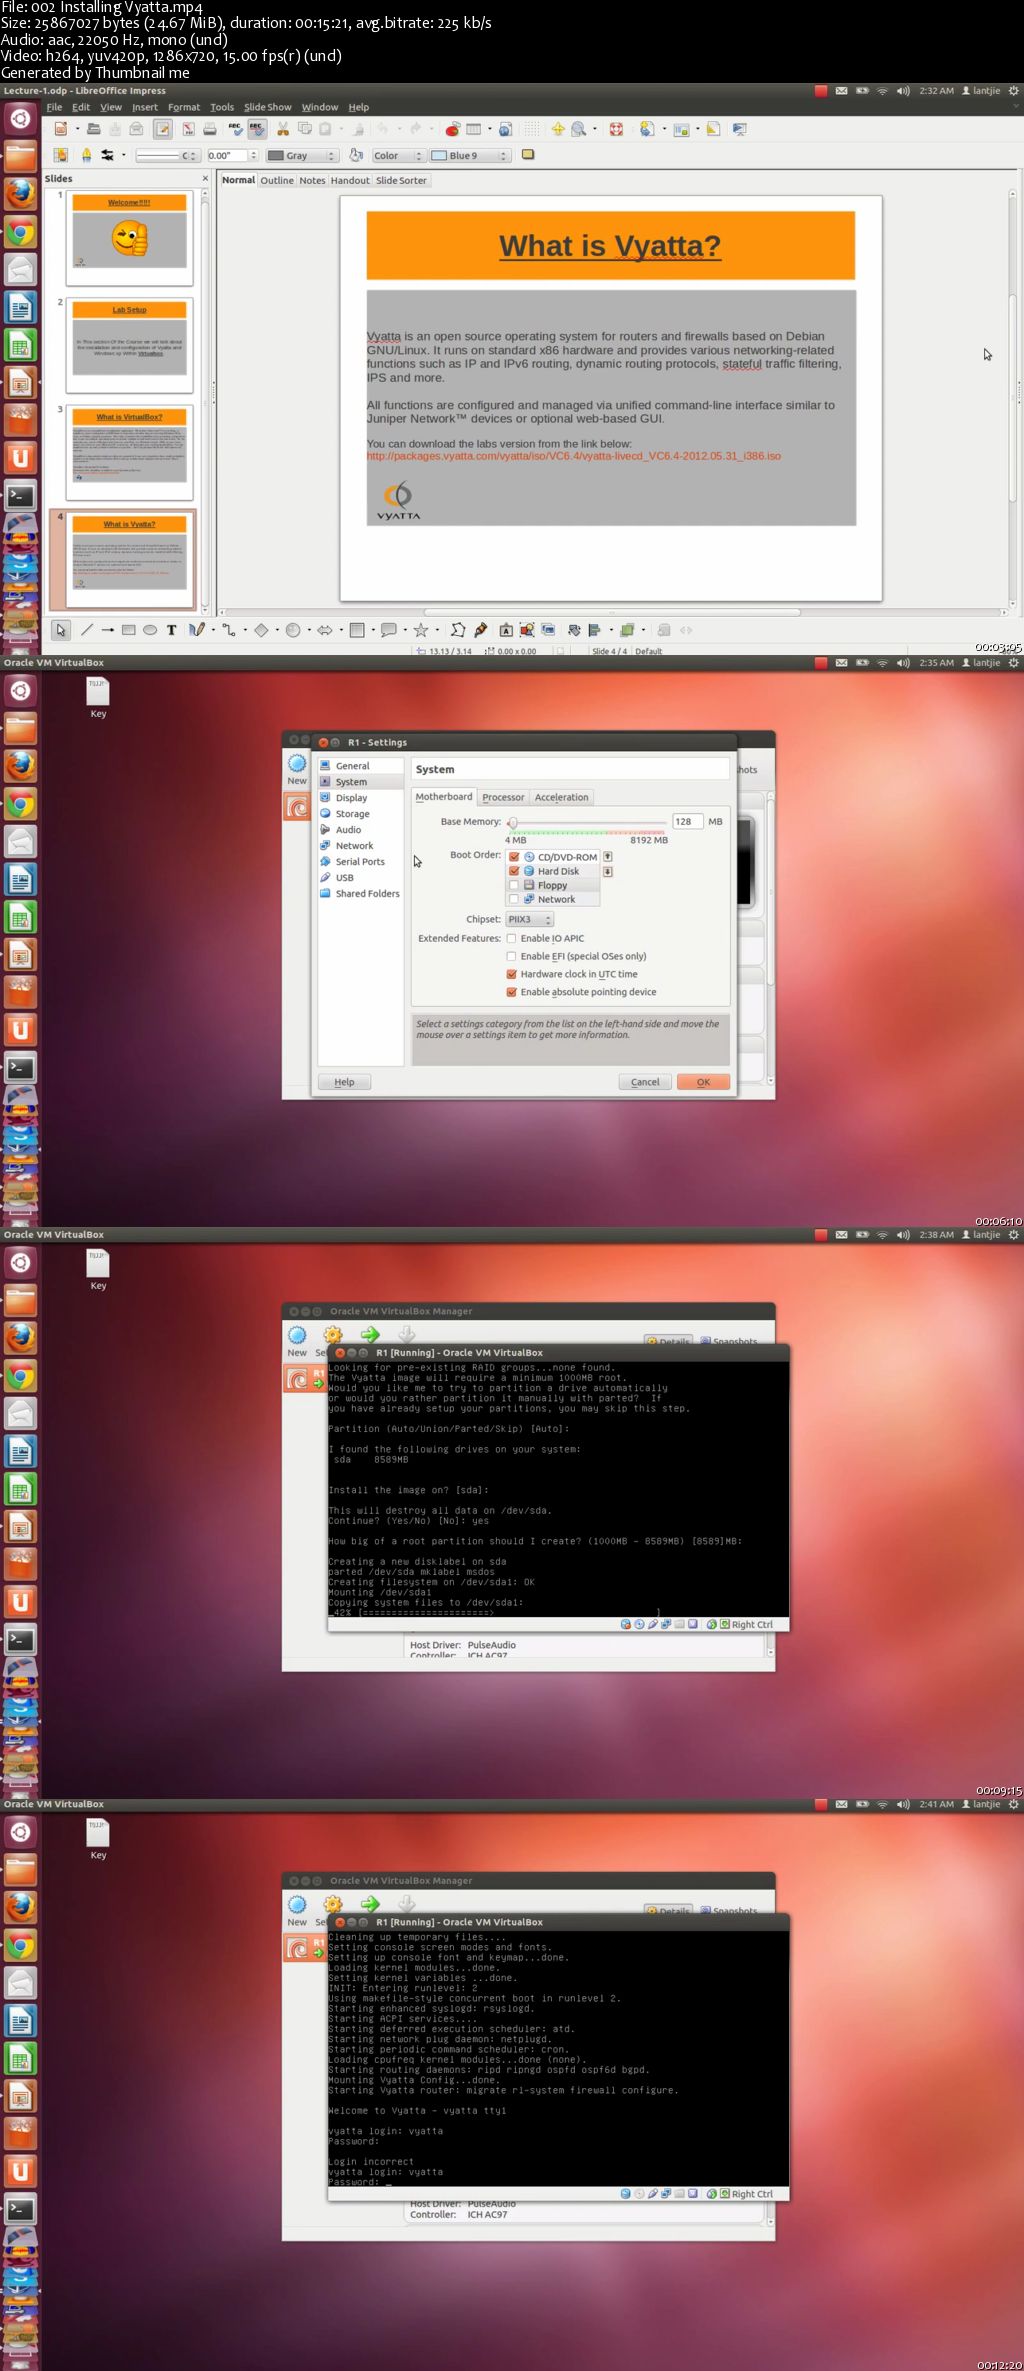Move boot device down with the down arrow

pos(607,872)
